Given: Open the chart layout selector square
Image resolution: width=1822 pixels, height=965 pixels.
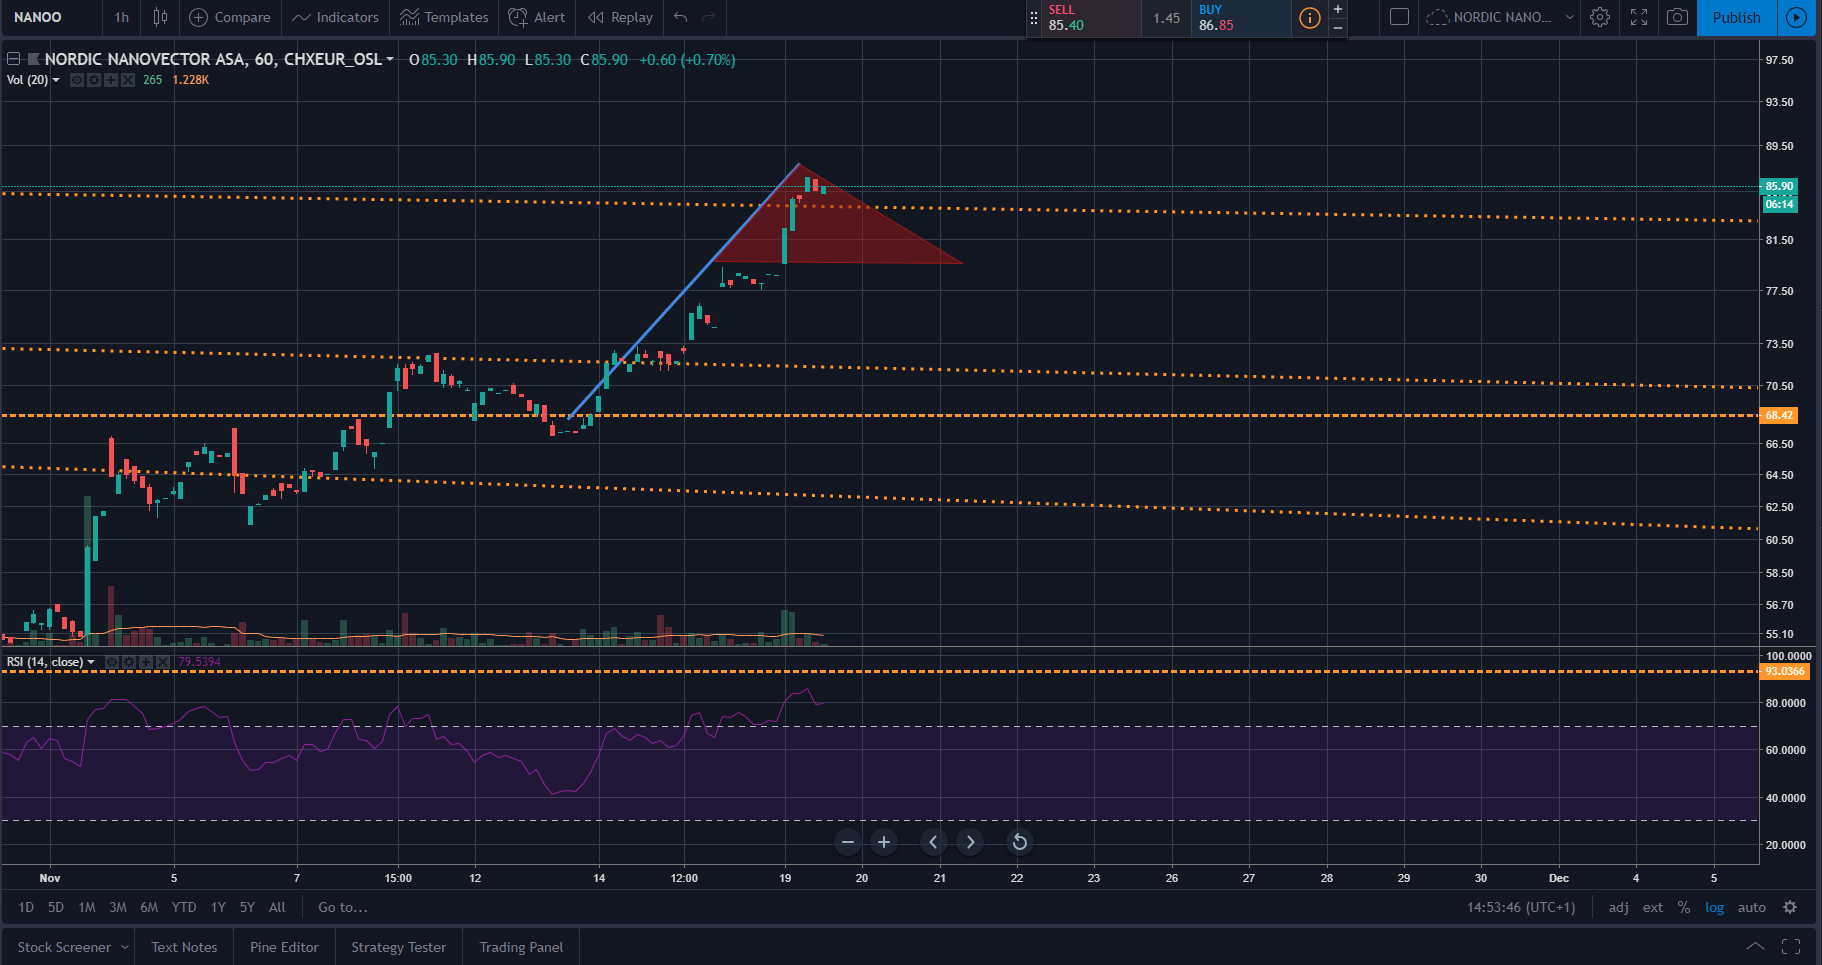Looking at the screenshot, I should click(x=1400, y=17).
